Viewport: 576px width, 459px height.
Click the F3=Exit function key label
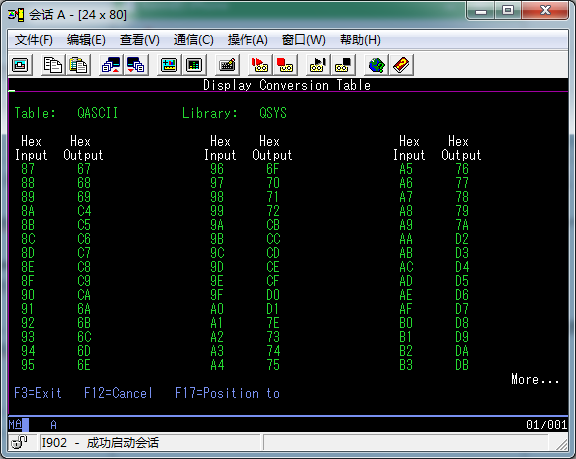(x=38, y=393)
